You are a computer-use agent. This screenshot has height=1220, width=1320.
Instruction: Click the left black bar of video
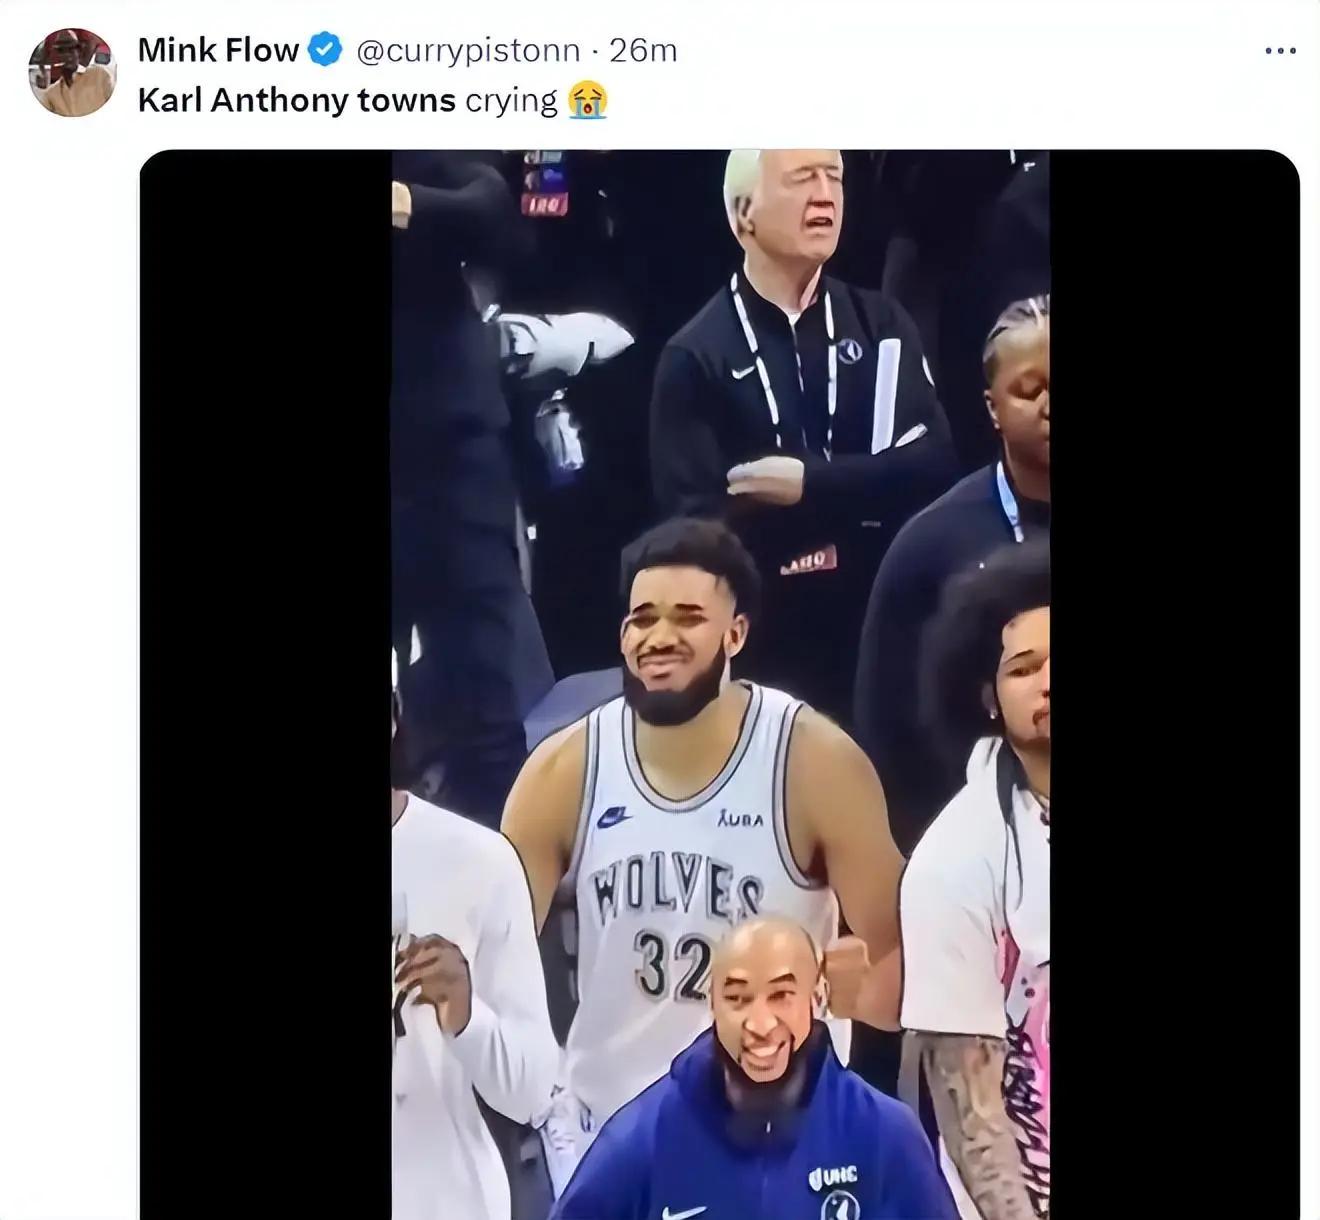(266, 685)
